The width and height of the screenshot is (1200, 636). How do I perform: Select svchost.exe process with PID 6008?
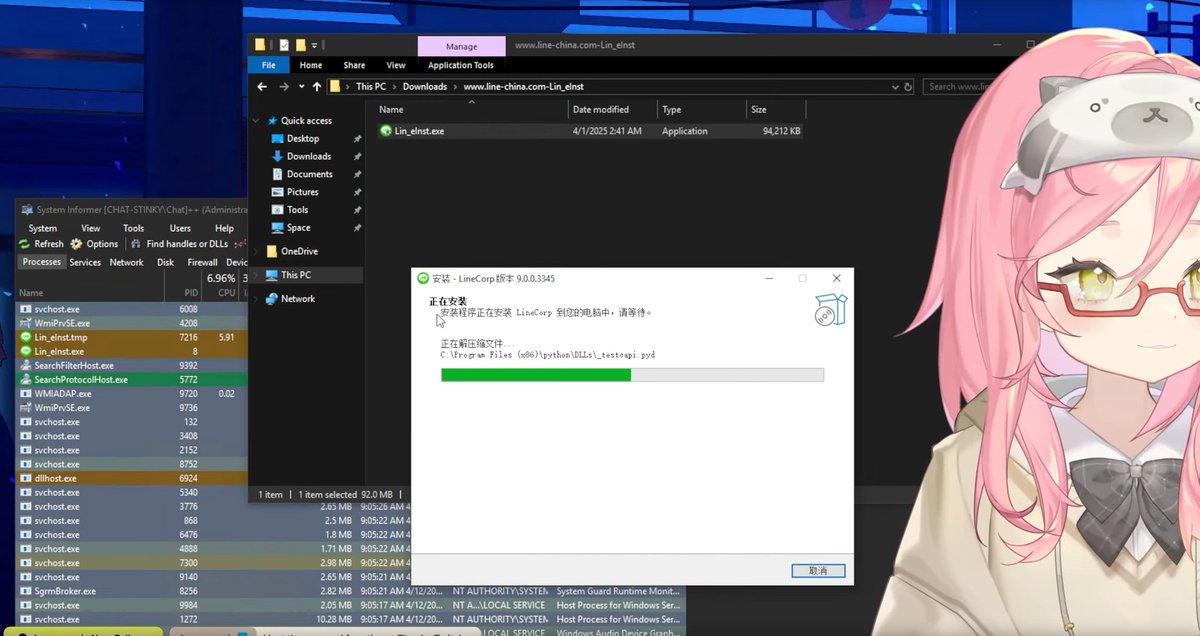tap(132, 310)
